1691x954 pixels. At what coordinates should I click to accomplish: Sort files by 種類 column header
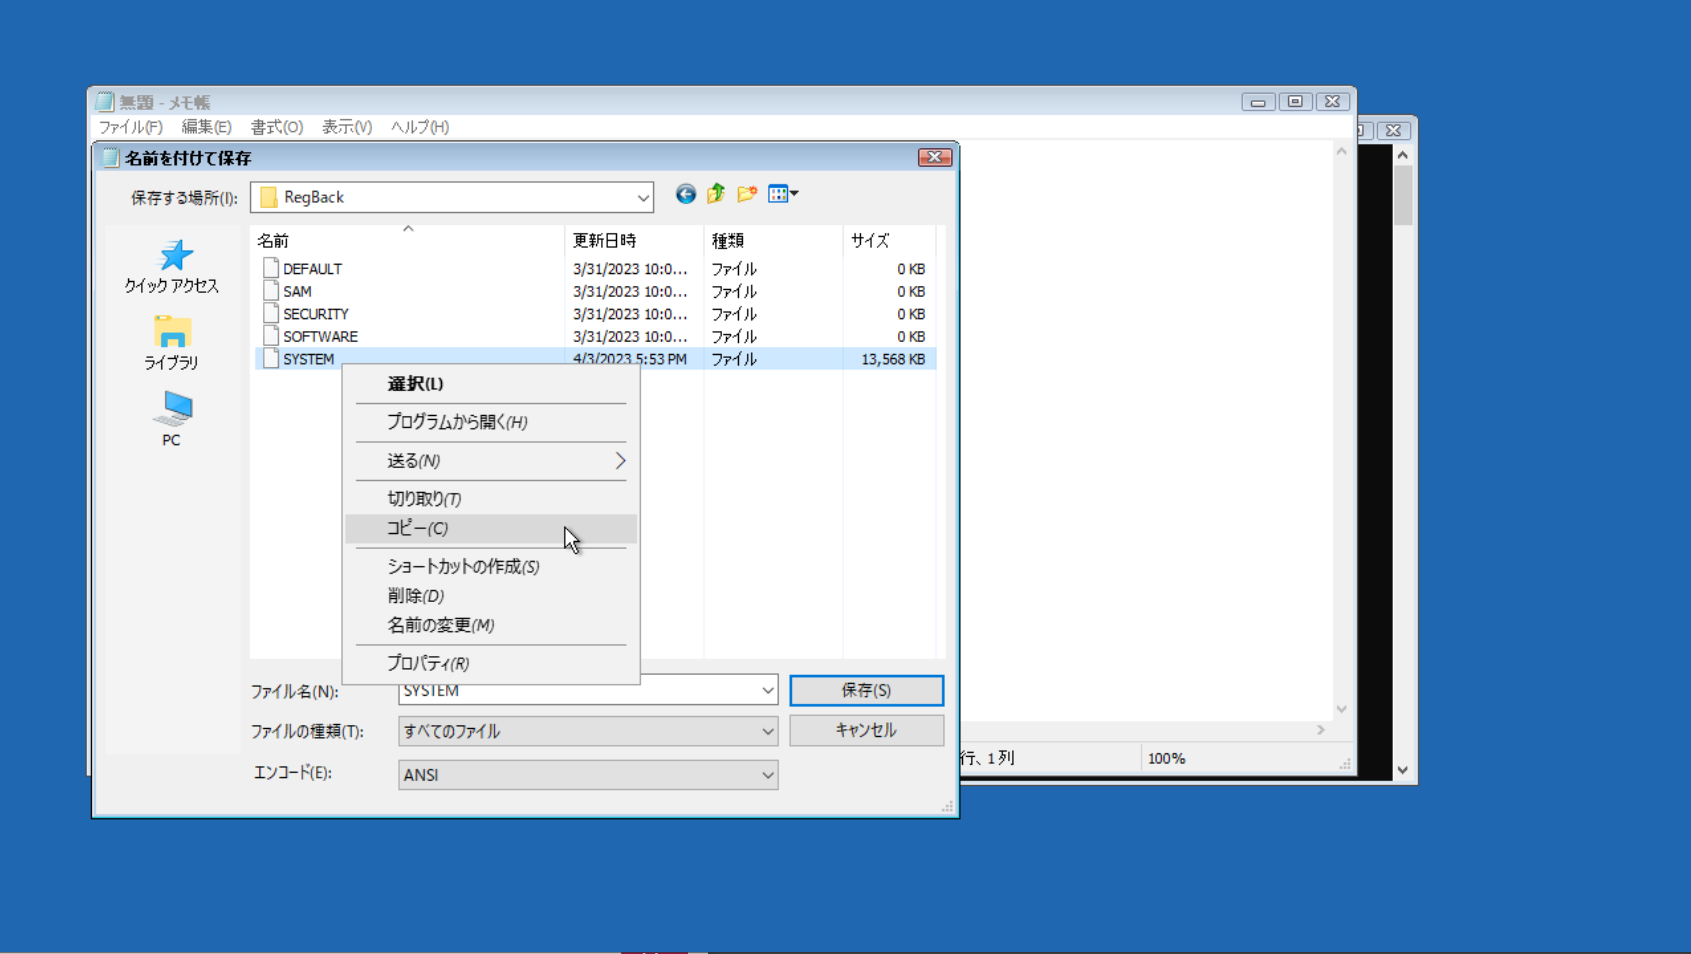[x=773, y=240]
